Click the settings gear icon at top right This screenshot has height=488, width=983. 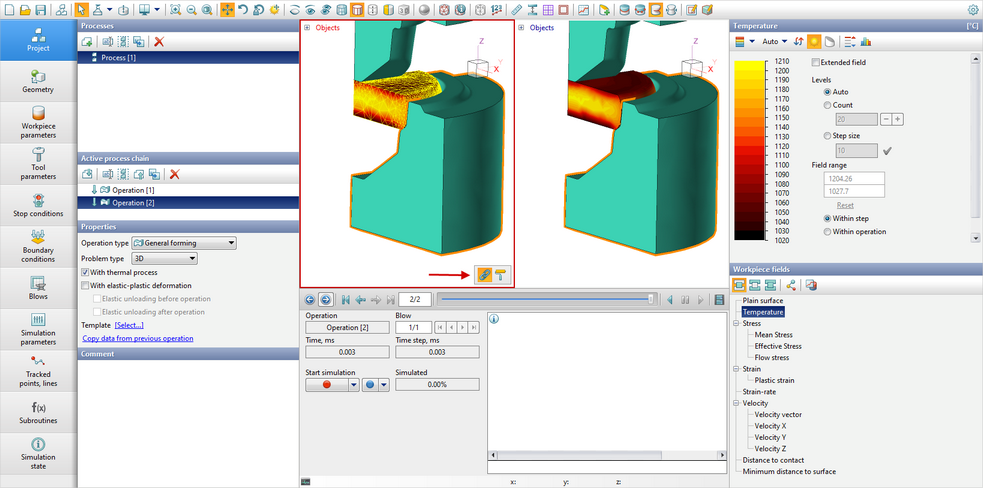point(973,9)
